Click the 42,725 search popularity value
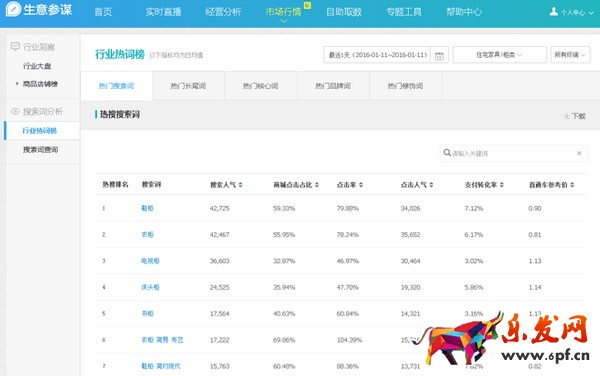 click(219, 208)
